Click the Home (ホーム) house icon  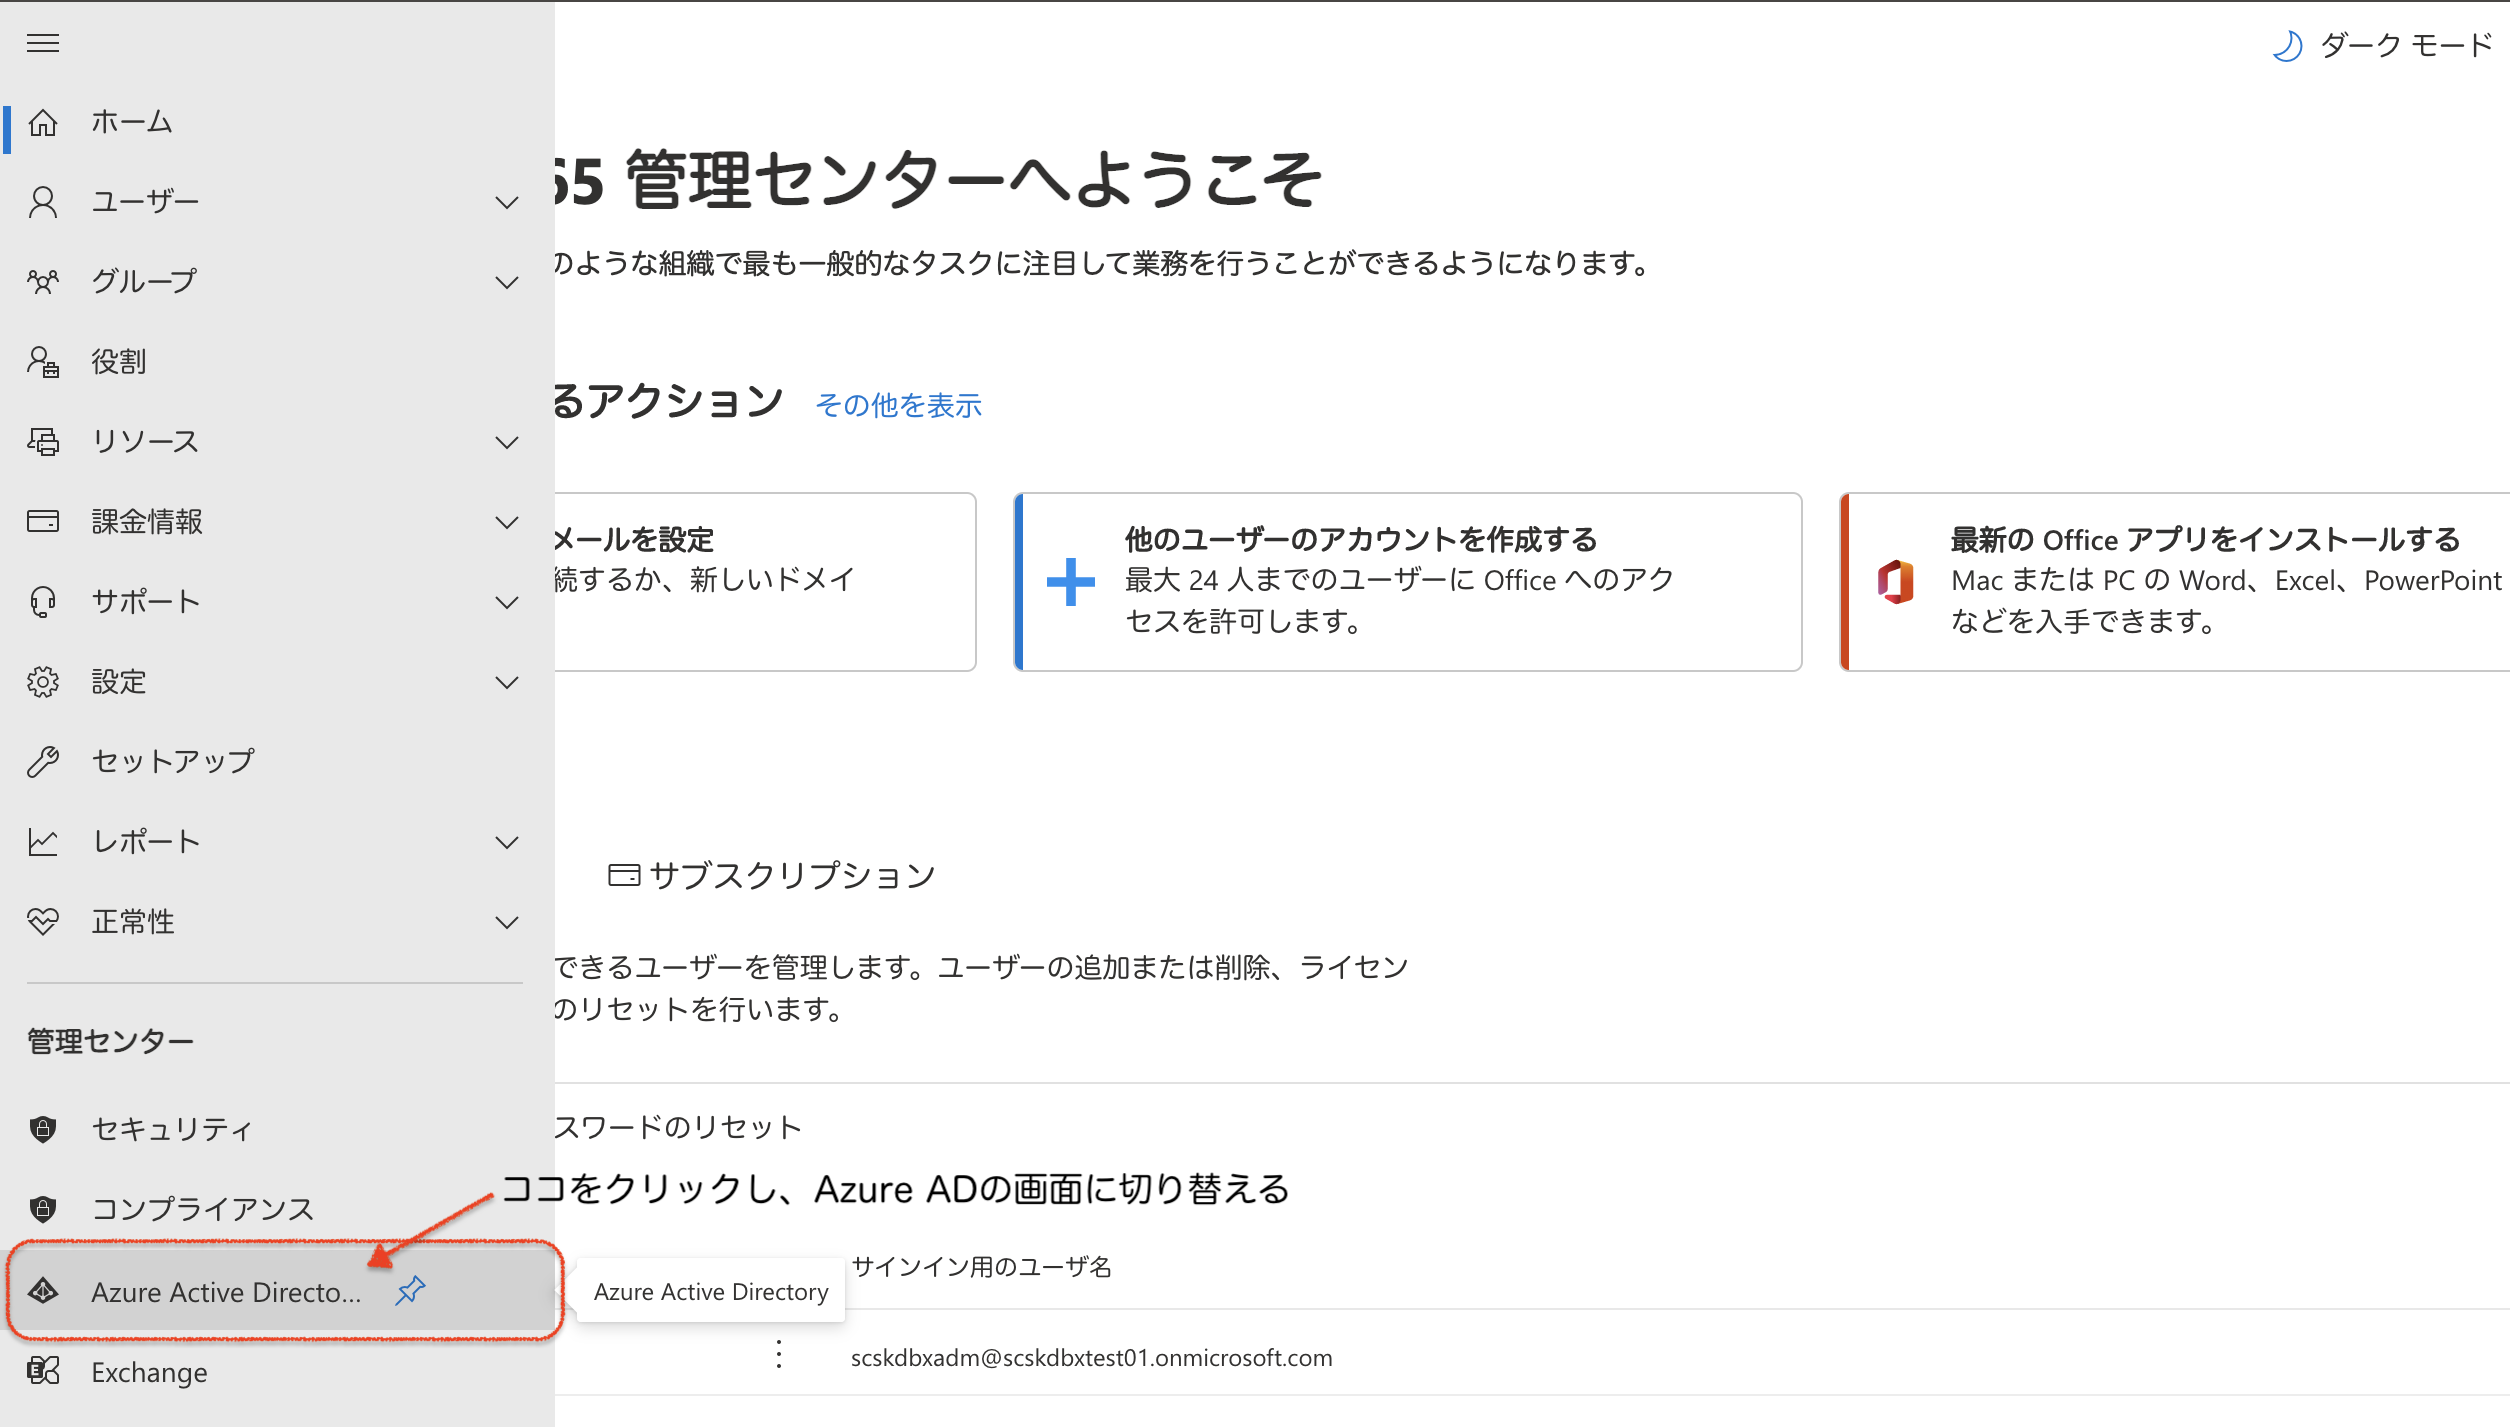pos(43,122)
